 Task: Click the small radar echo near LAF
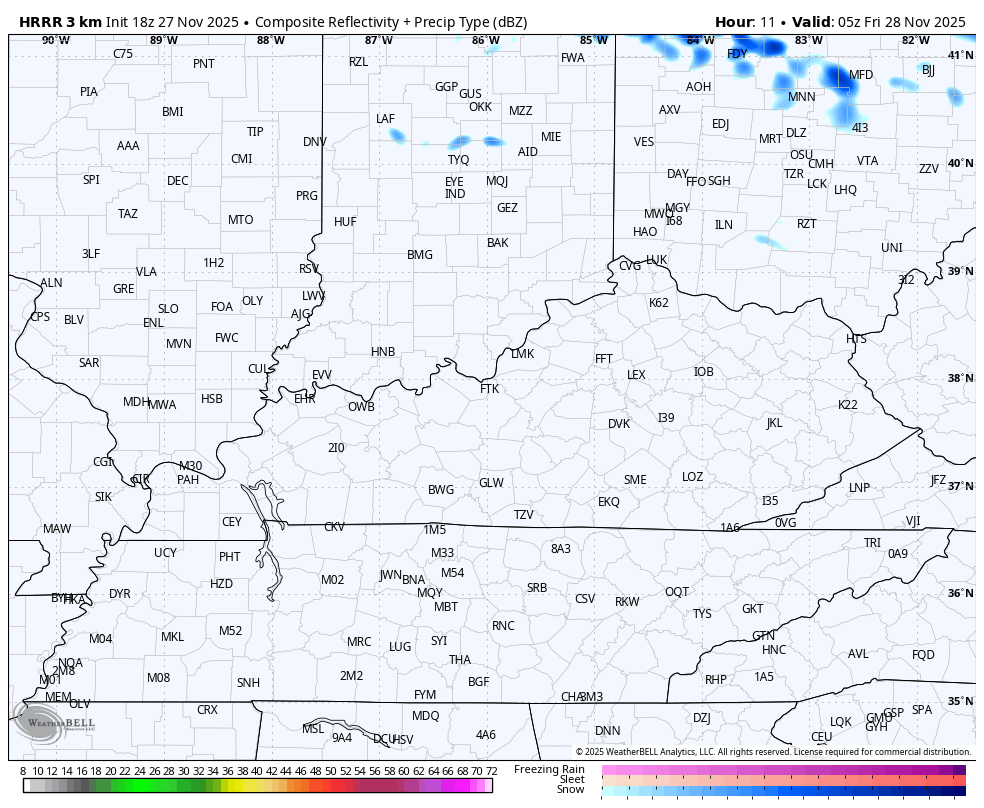(396, 134)
